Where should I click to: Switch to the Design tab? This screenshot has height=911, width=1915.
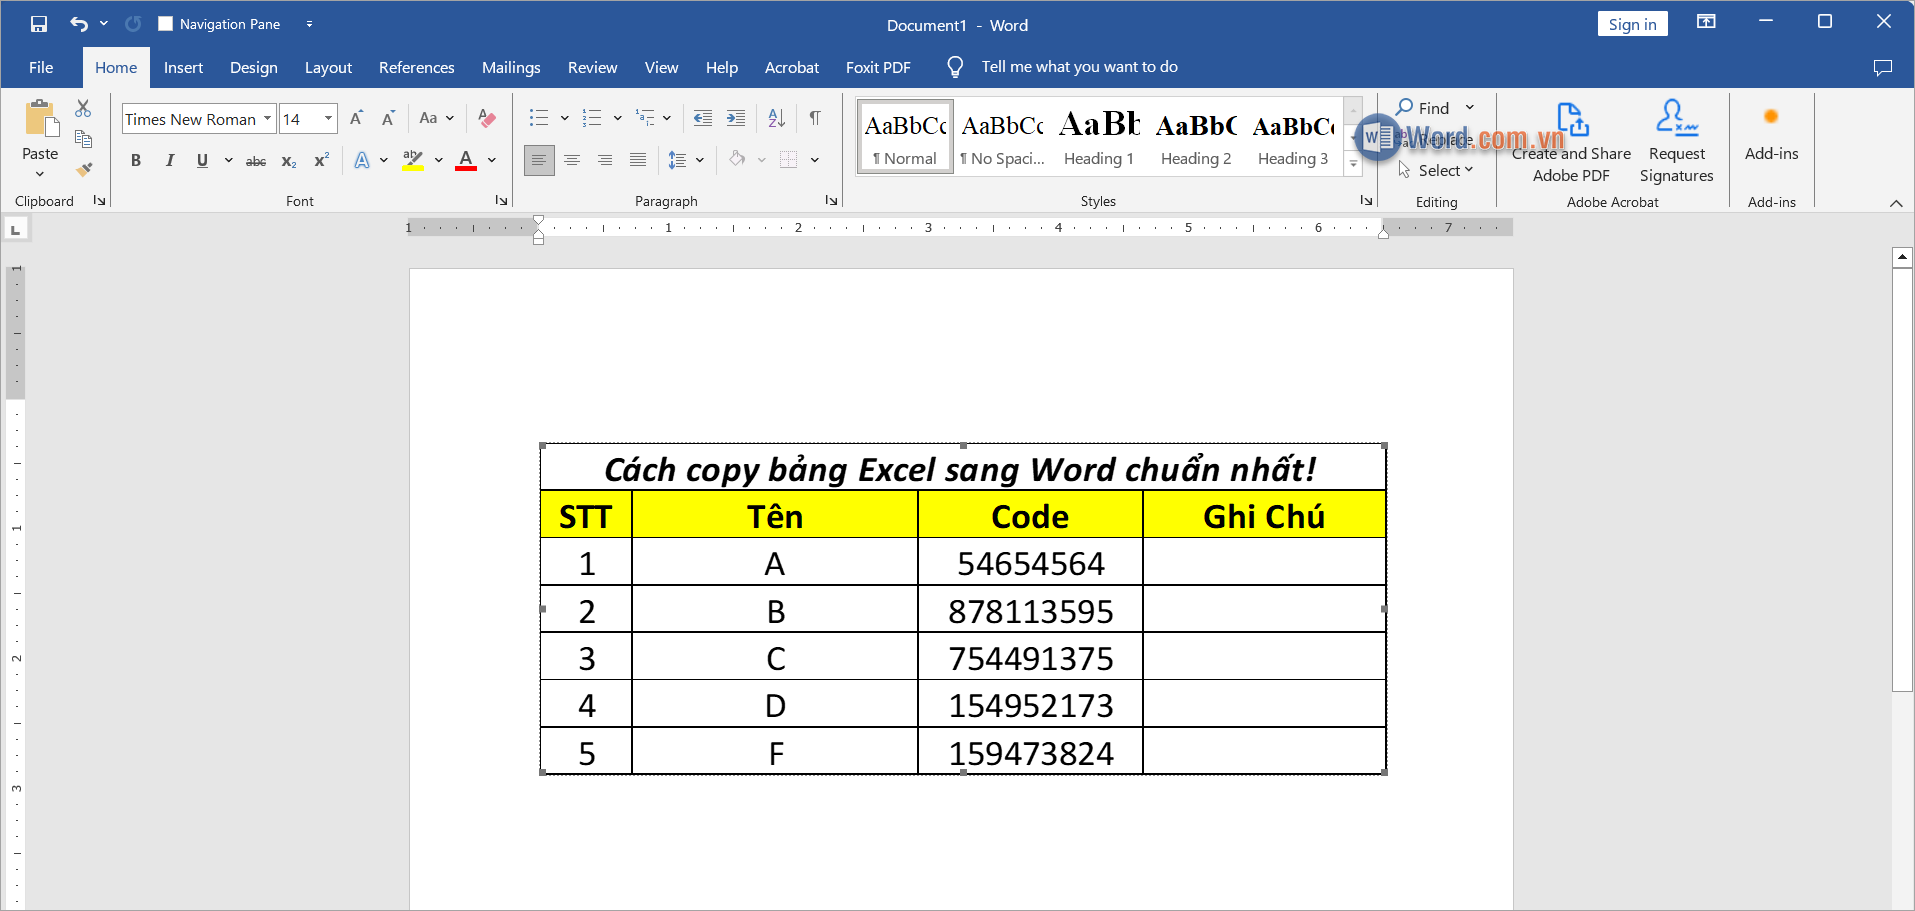[x=254, y=67]
